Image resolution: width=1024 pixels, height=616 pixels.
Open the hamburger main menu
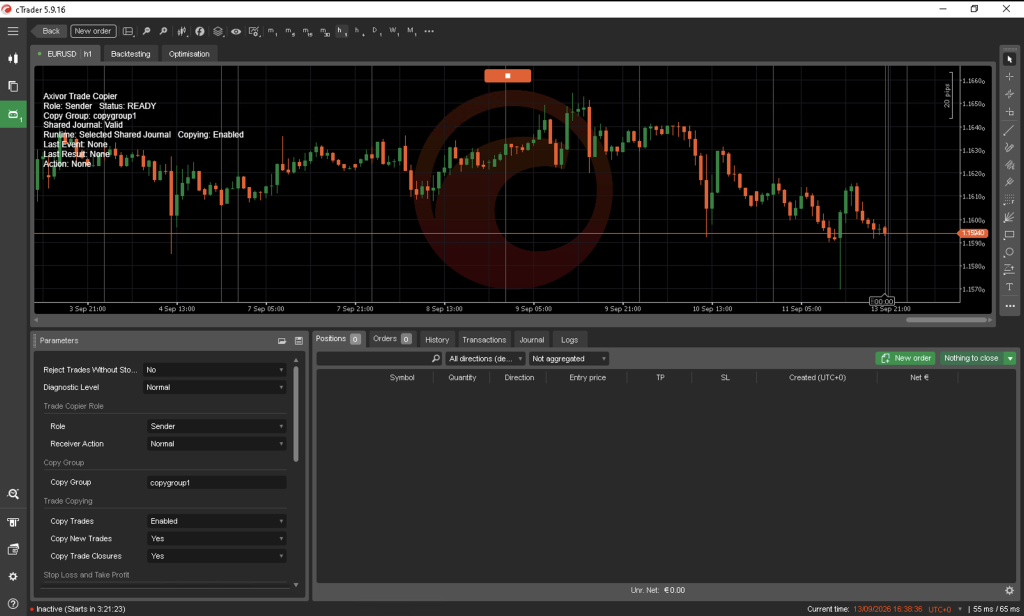pos(12,31)
